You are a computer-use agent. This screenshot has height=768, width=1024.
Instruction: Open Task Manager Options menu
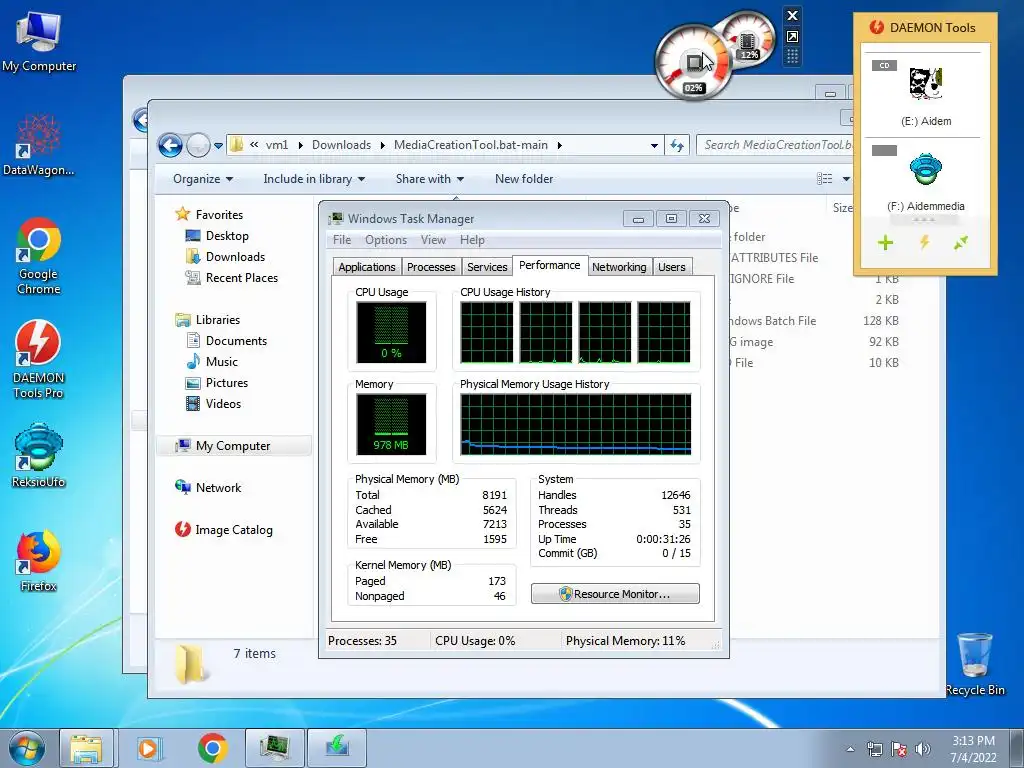(386, 240)
